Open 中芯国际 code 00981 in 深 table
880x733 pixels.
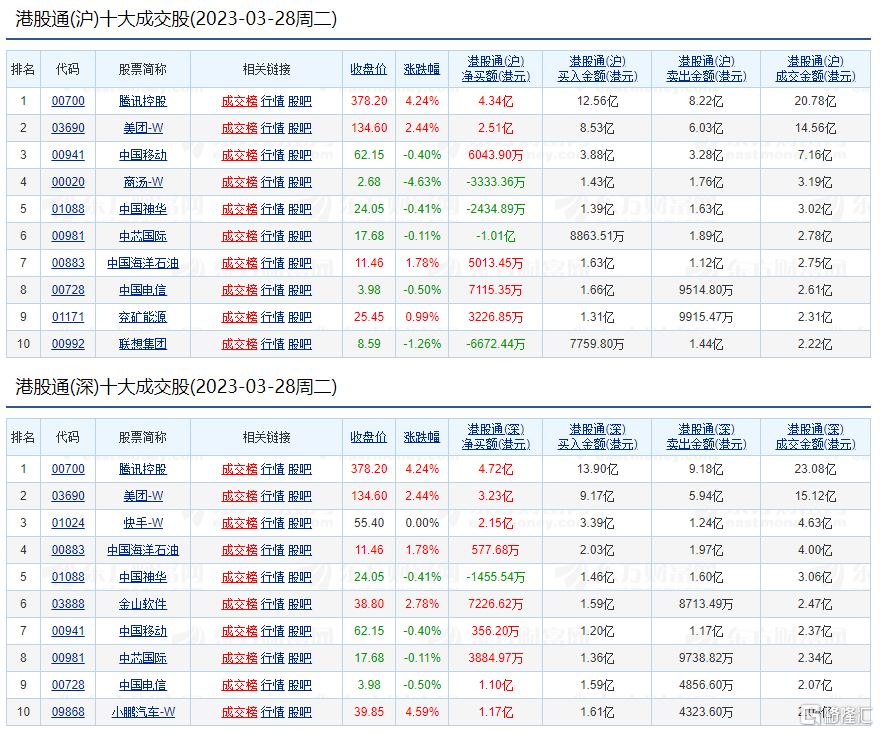pos(68,658)
